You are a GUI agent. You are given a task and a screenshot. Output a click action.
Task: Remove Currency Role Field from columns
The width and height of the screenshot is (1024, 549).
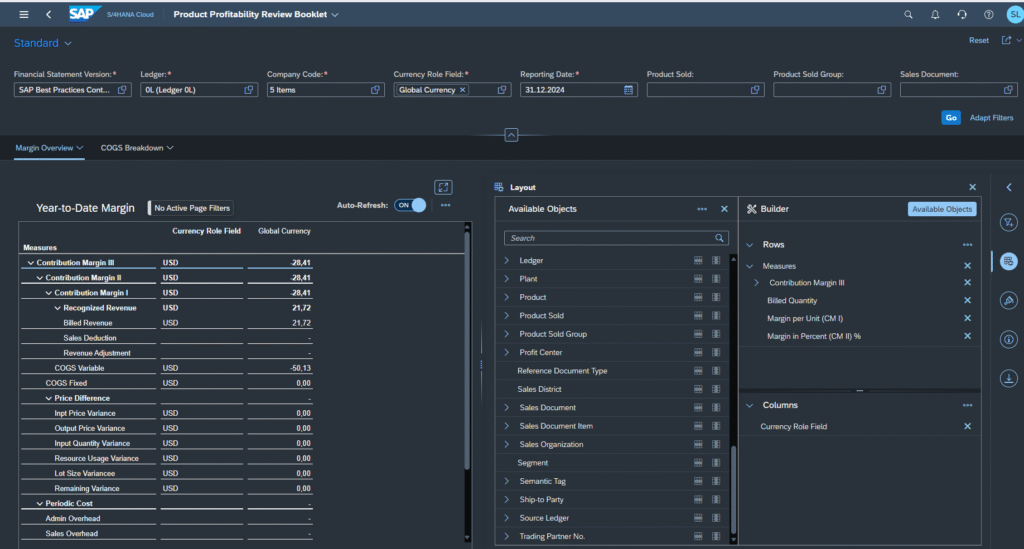[x=967, y=426]
